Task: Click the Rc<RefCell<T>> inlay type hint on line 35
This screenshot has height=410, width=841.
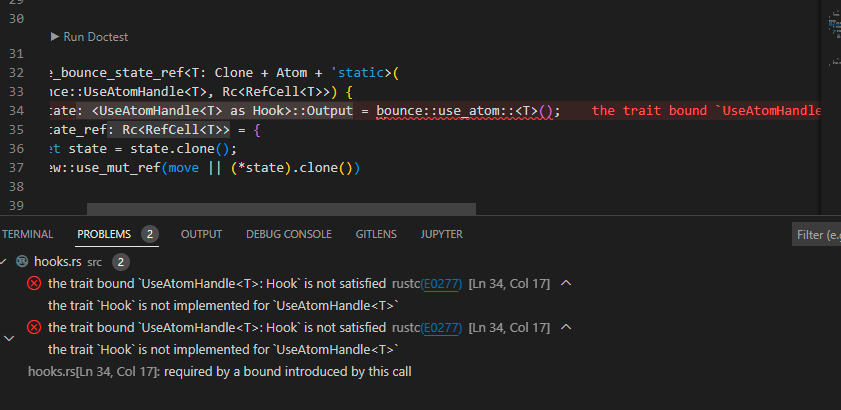Action: (x=168, y=130)
